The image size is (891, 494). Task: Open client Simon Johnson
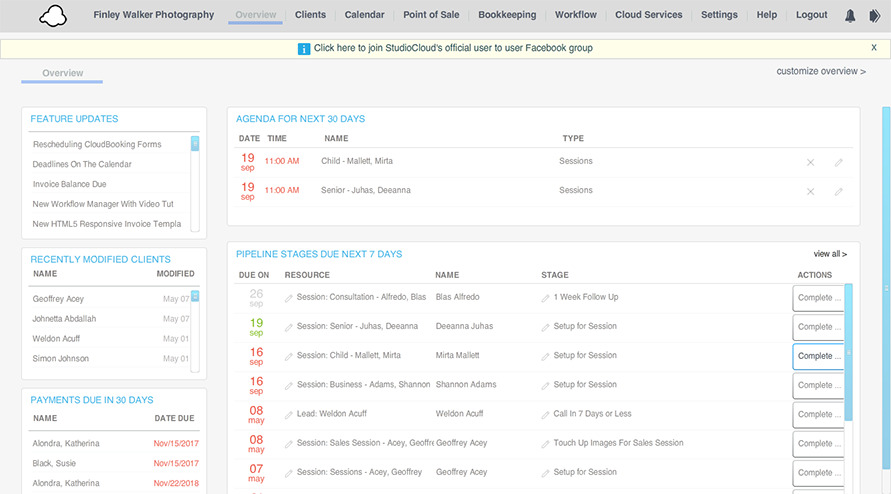click(61, 359)
